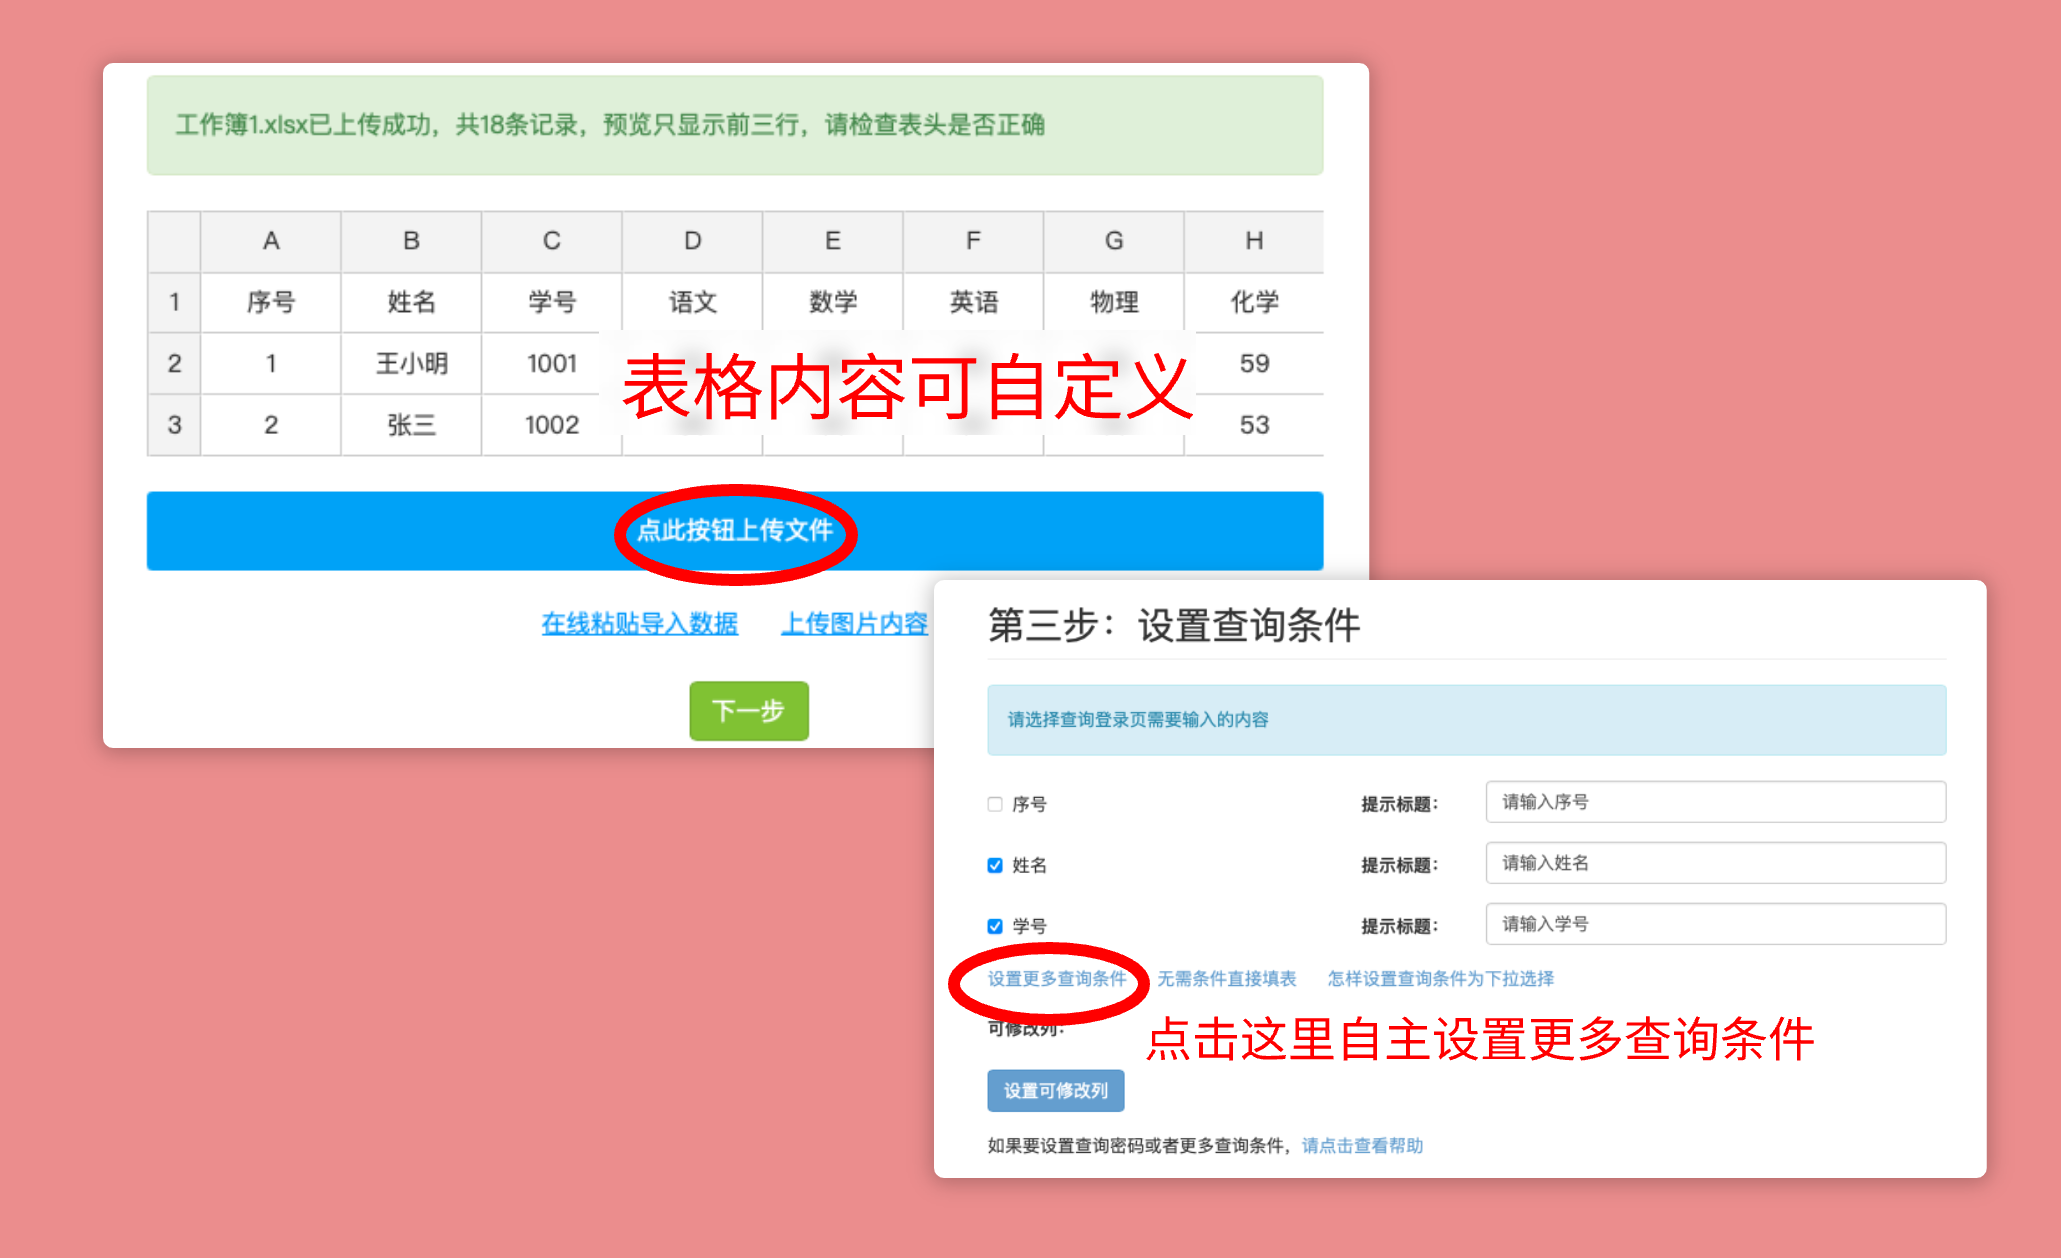This screenshot has height=1258, width=2061.
Task: Click the '物理' cell in the table
Action: click(x=1114, y=302)
